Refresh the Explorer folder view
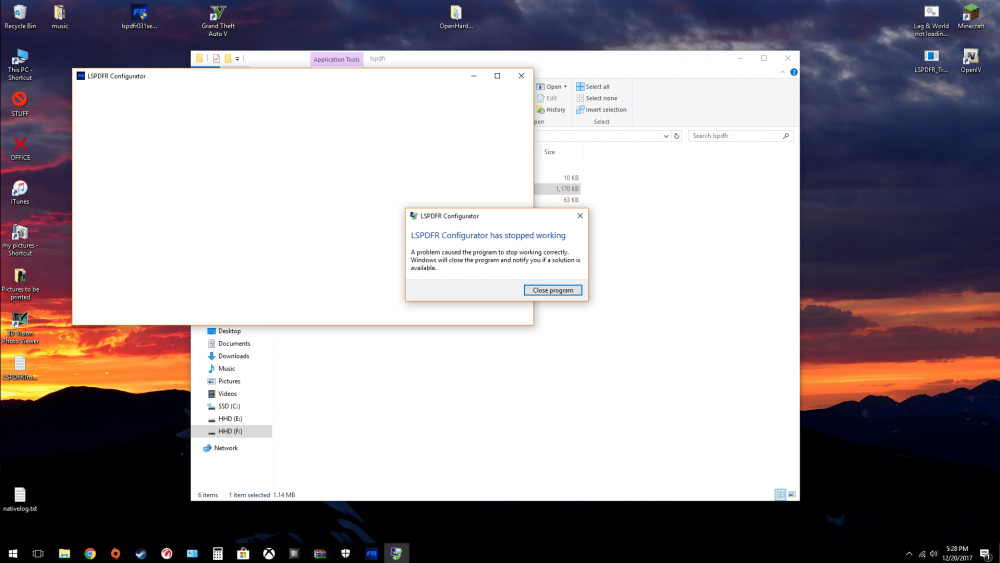Viewport: 1000px width, 563px height. coord(677,136)
